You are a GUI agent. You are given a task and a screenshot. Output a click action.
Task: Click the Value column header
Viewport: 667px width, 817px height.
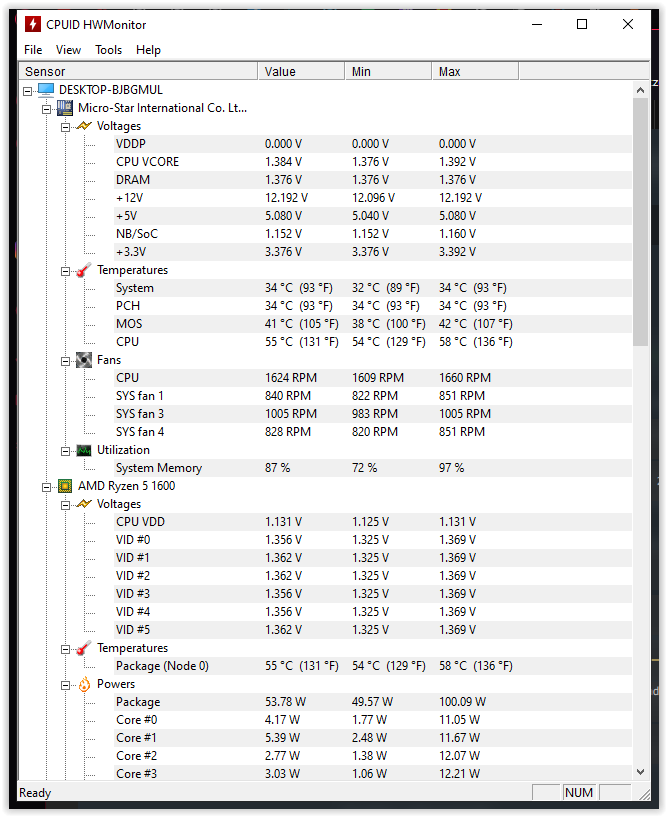(301, 71)
